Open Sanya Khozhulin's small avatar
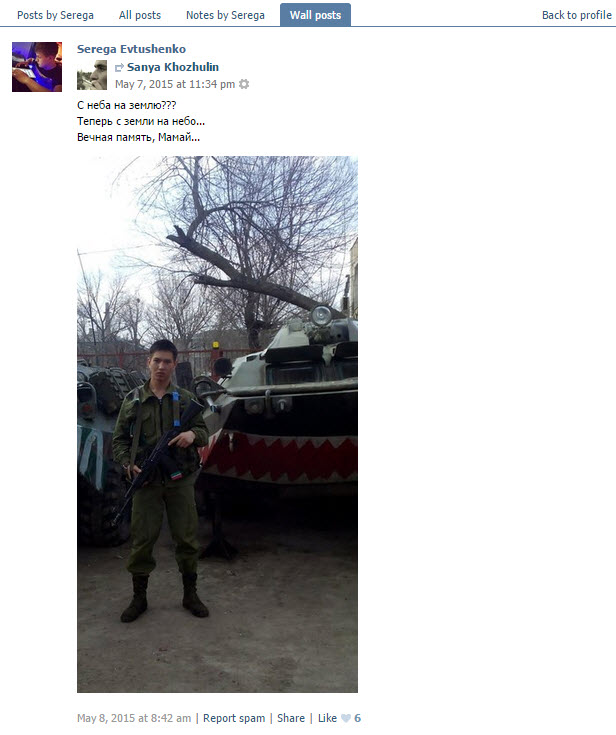 (x=92, y=75)
